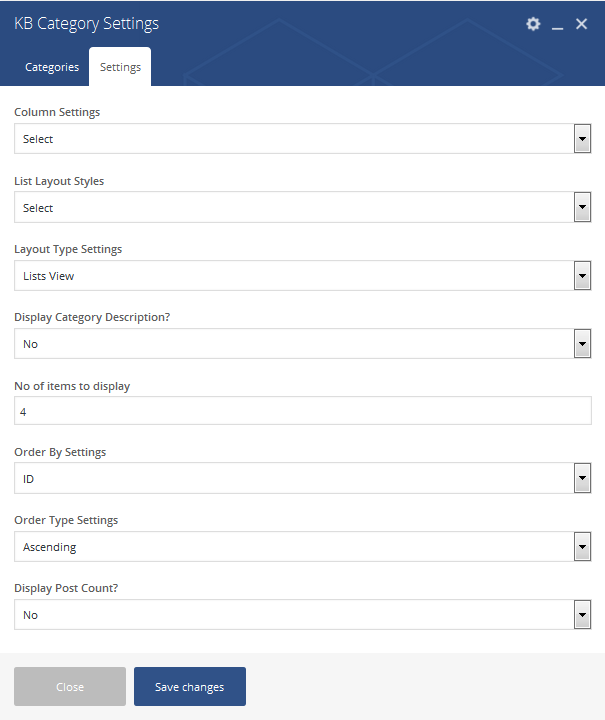Click the Save changes button
This screenshot has height=720, width=605.
[190, 686]
